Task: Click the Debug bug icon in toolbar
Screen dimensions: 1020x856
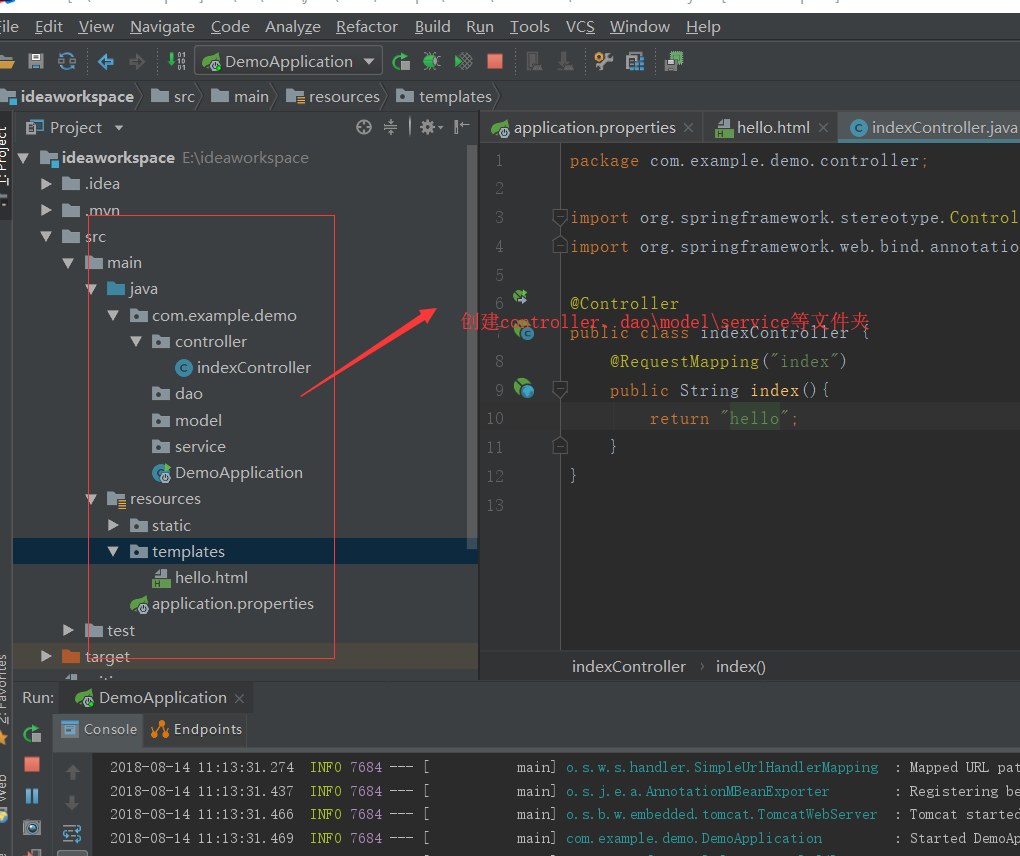Action: click(x=431, y=62)
